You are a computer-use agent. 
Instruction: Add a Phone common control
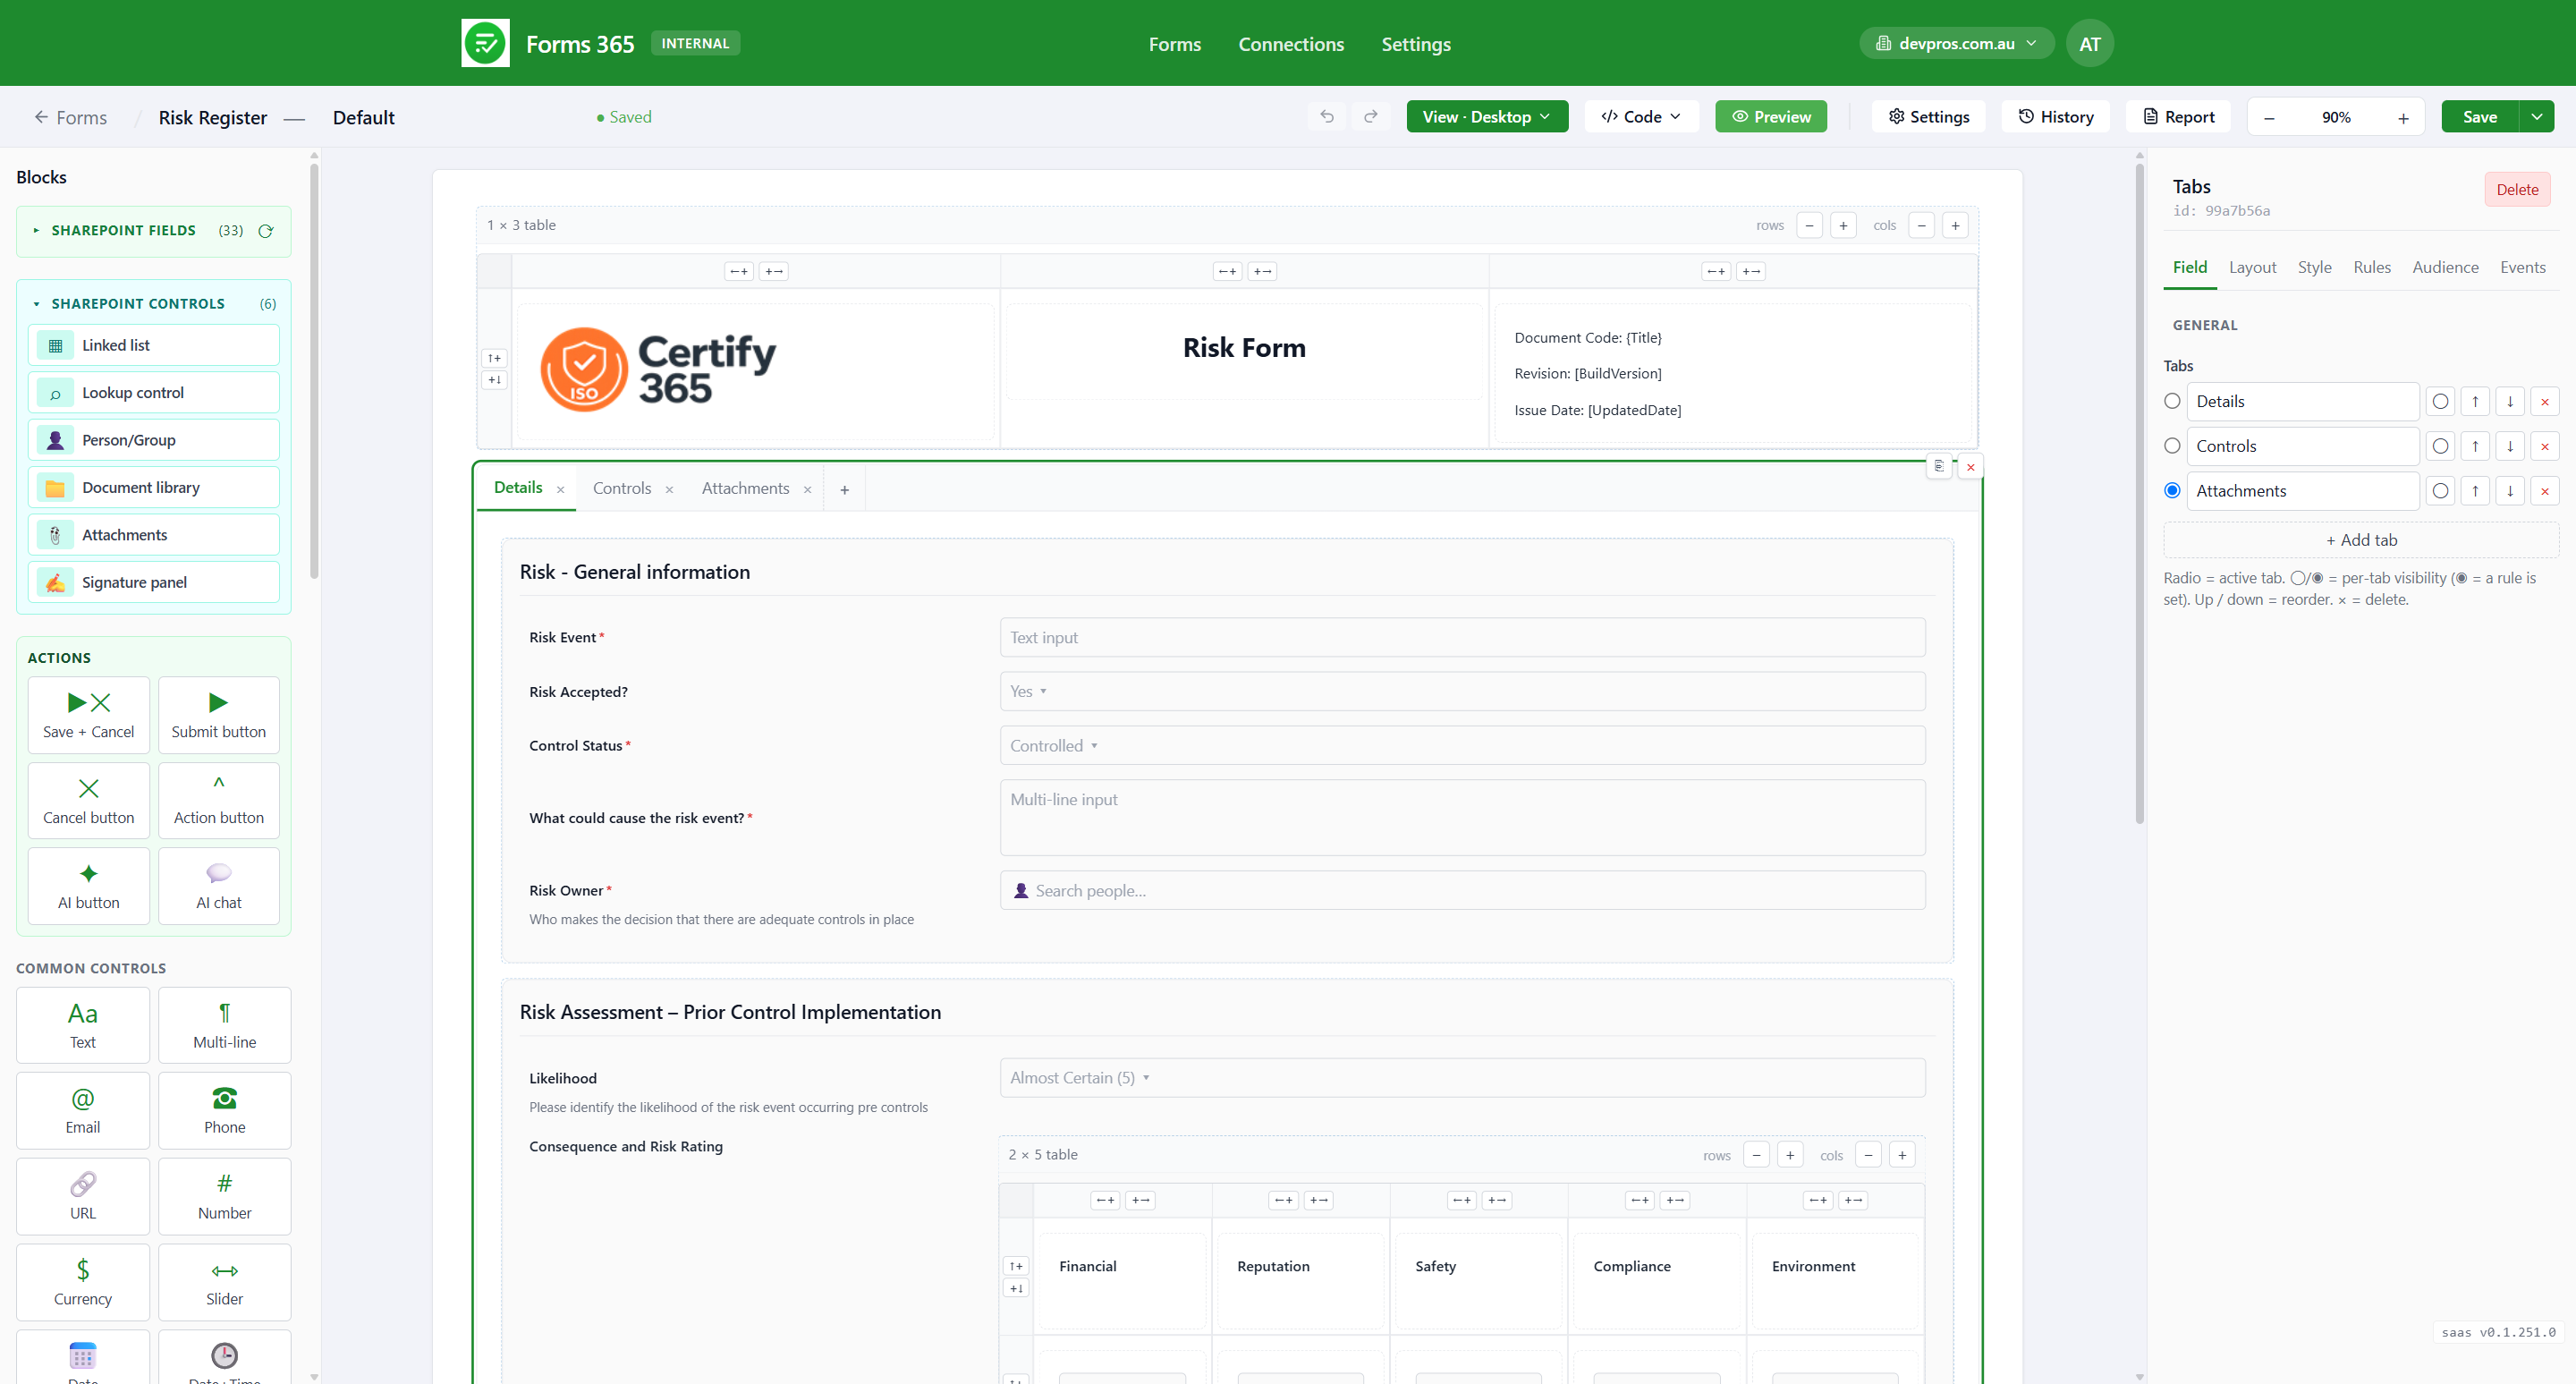tap(225, 1111)
